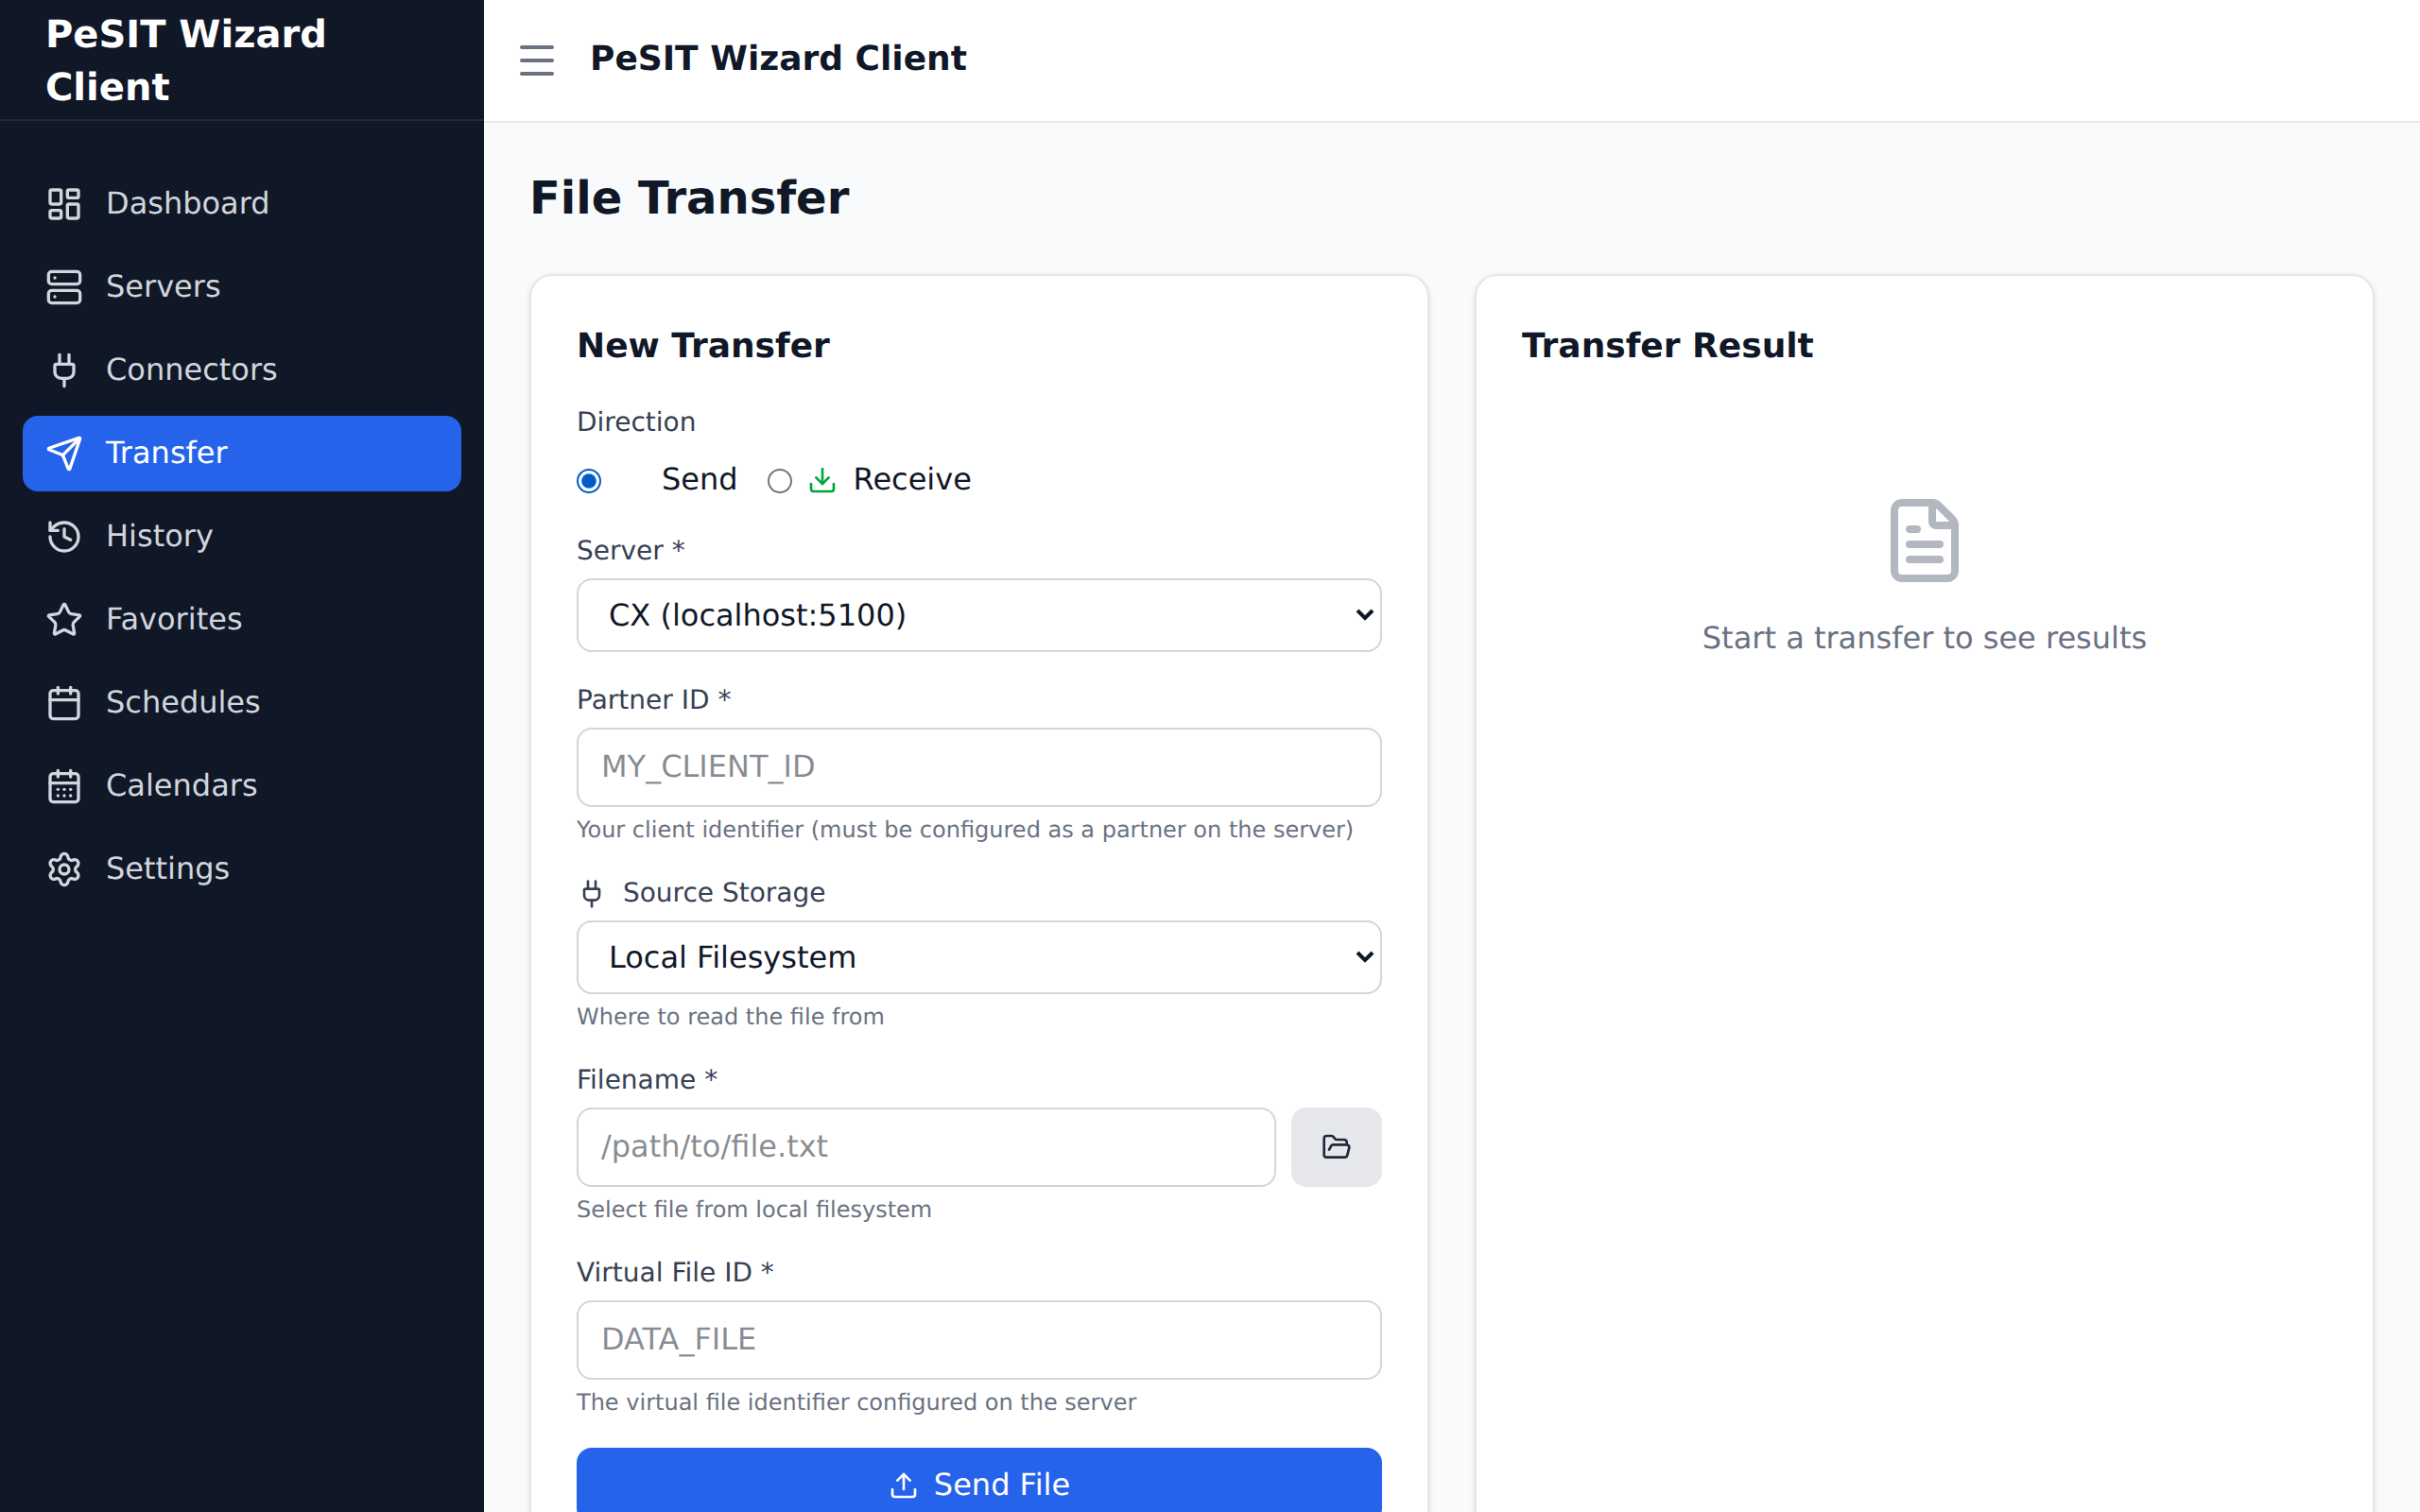Expand the Source Storage Local Filesystem dropdown

point(978,957)
